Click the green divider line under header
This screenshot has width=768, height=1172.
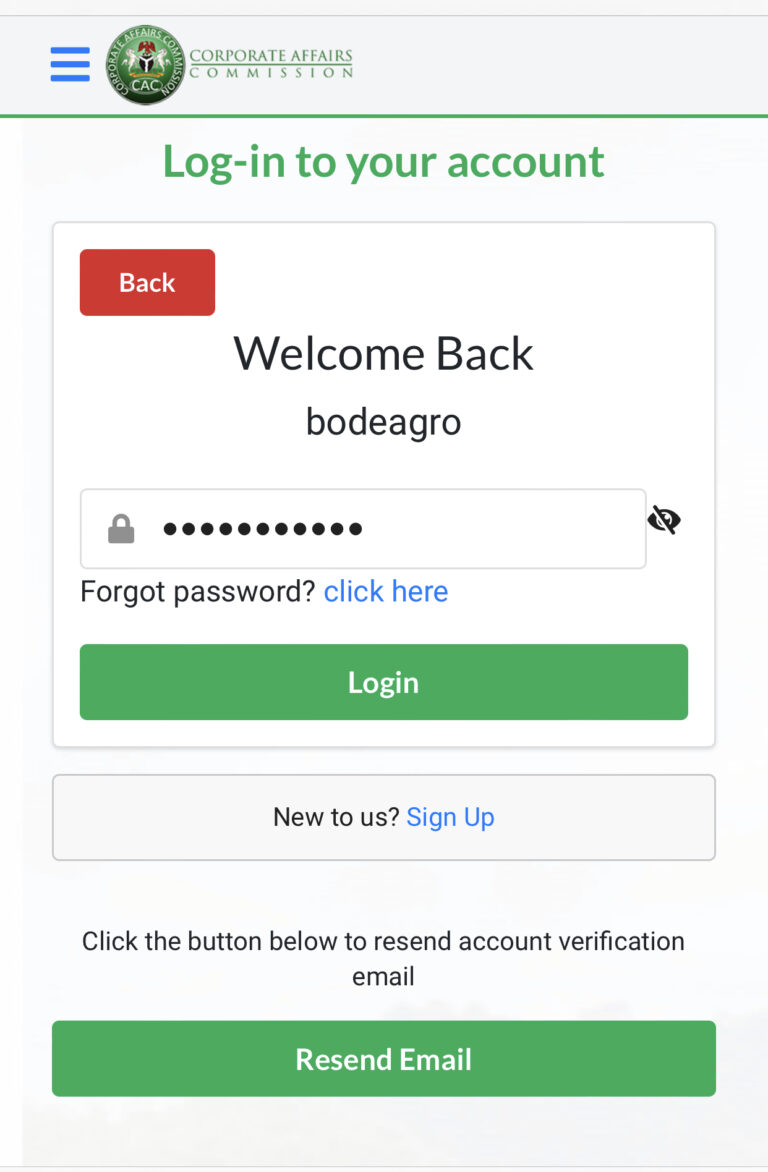[x=384, y=116]
